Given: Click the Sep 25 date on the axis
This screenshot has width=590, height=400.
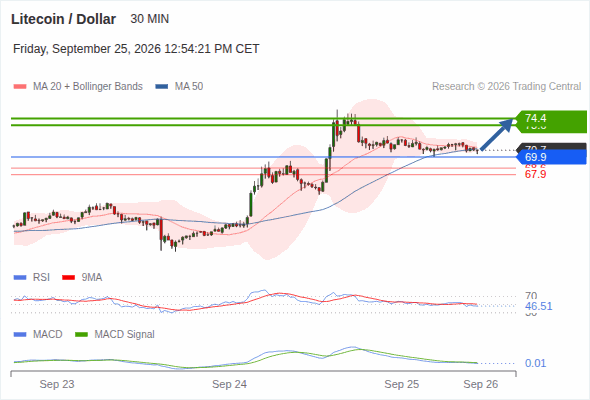Looking at the screenshot, I should (401, 384).
